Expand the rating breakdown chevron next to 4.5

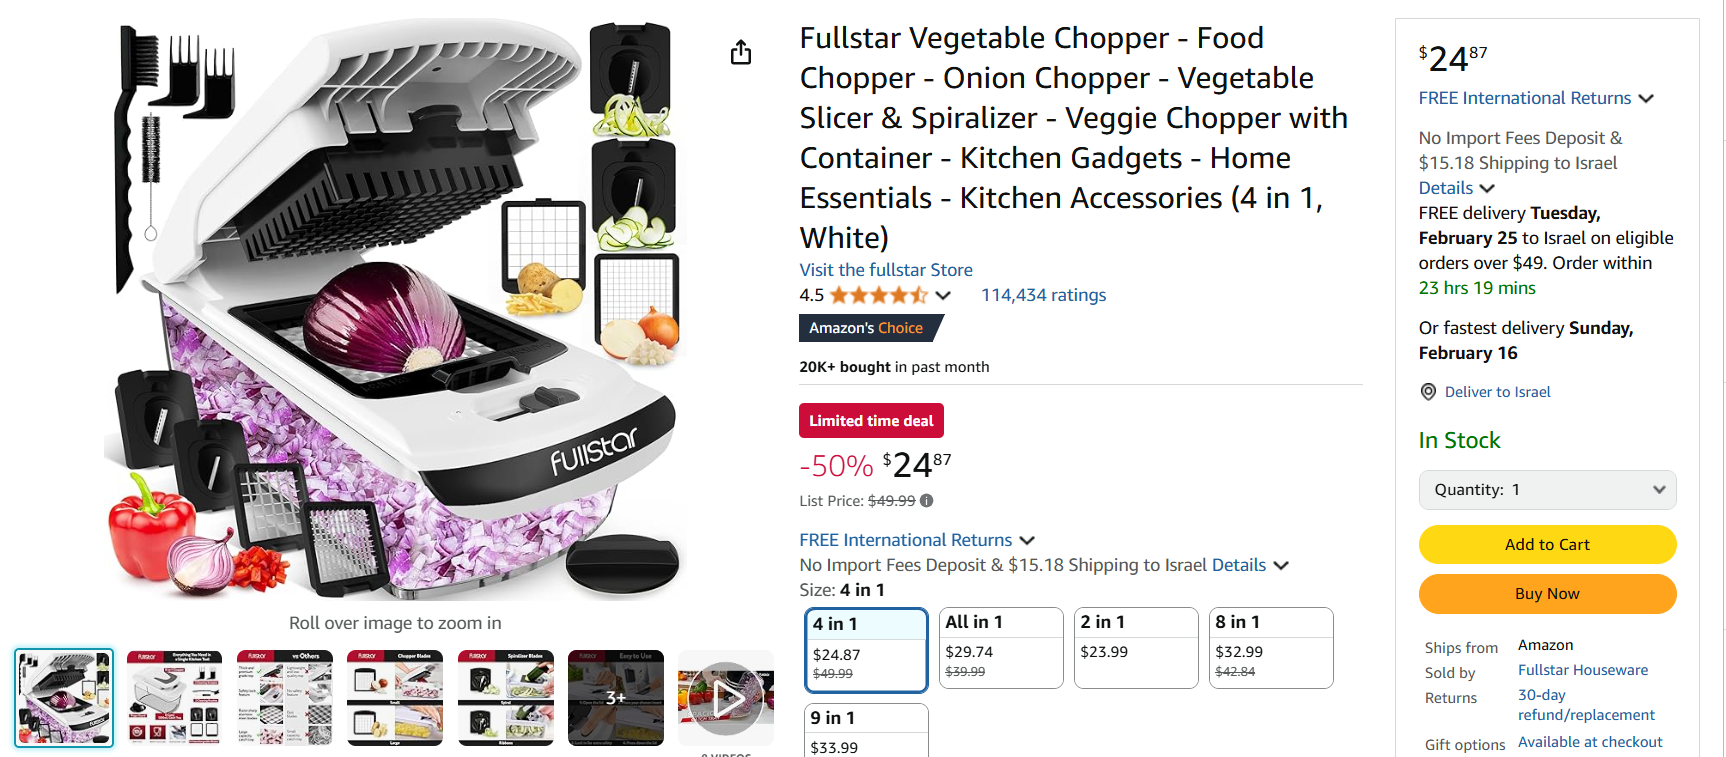943,295
